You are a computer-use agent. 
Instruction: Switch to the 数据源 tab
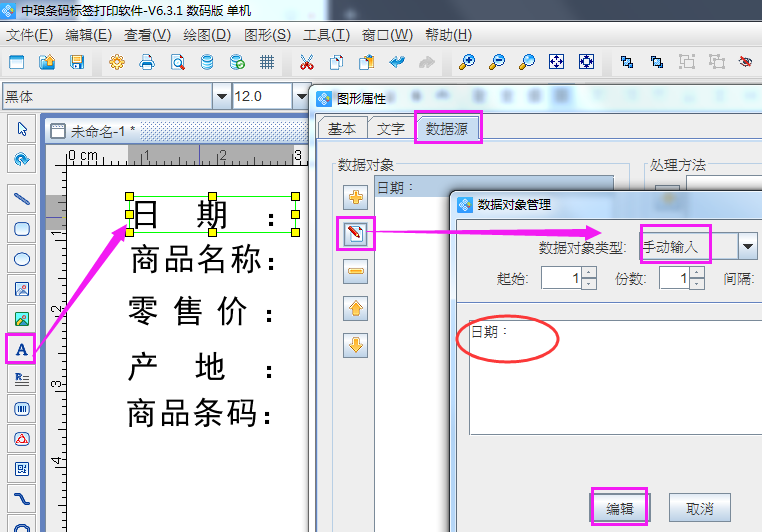tap(447, 128)
